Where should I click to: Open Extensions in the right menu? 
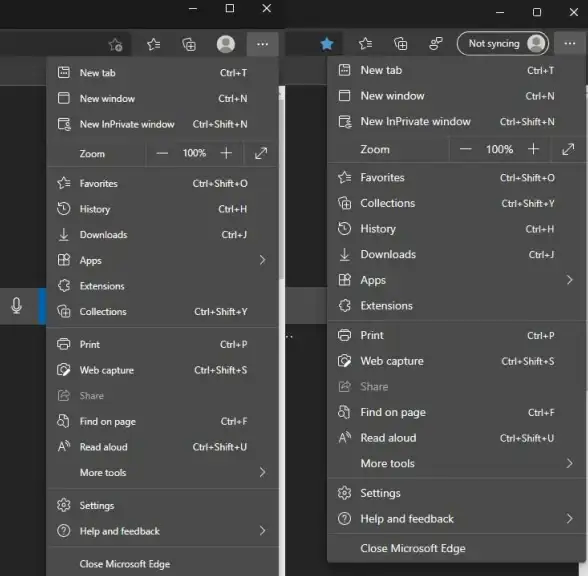(456, 306)
